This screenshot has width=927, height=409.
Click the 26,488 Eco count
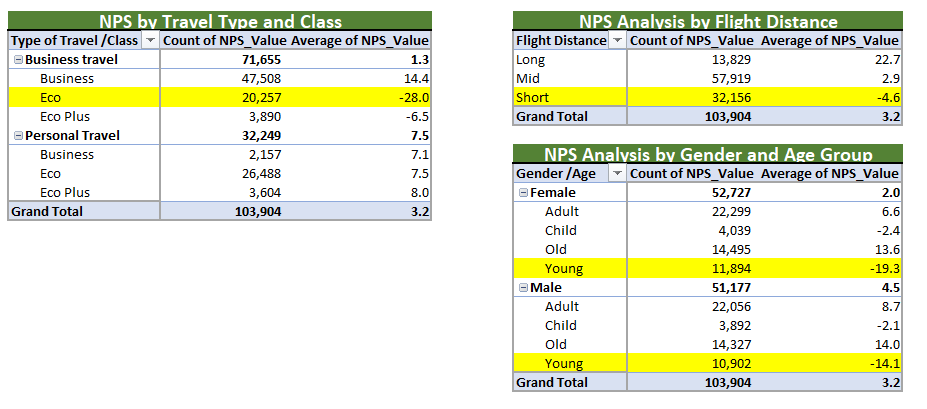[x=261, y=174]
